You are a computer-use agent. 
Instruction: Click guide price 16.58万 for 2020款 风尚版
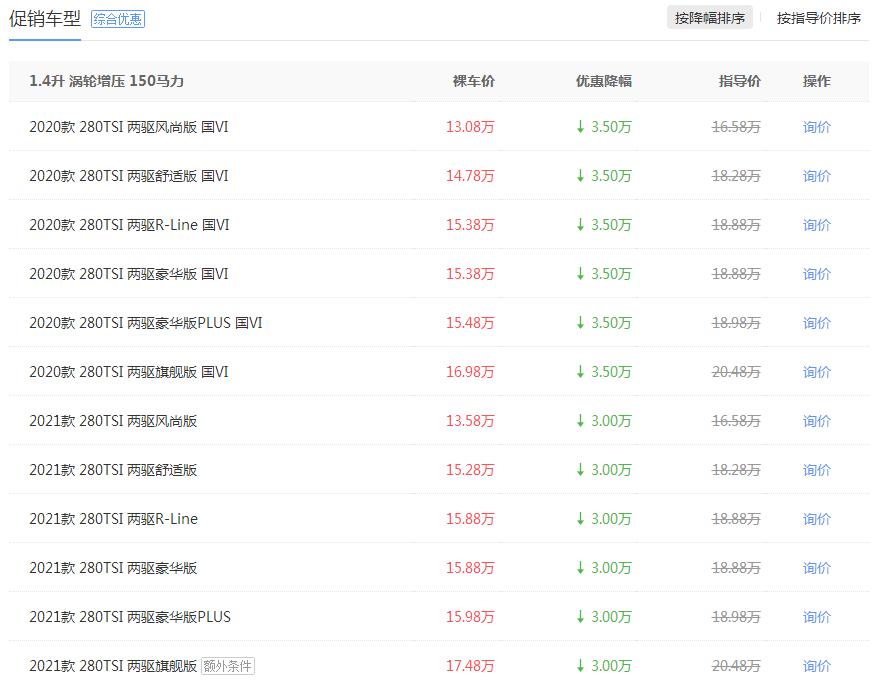click(x=736, y=127)
